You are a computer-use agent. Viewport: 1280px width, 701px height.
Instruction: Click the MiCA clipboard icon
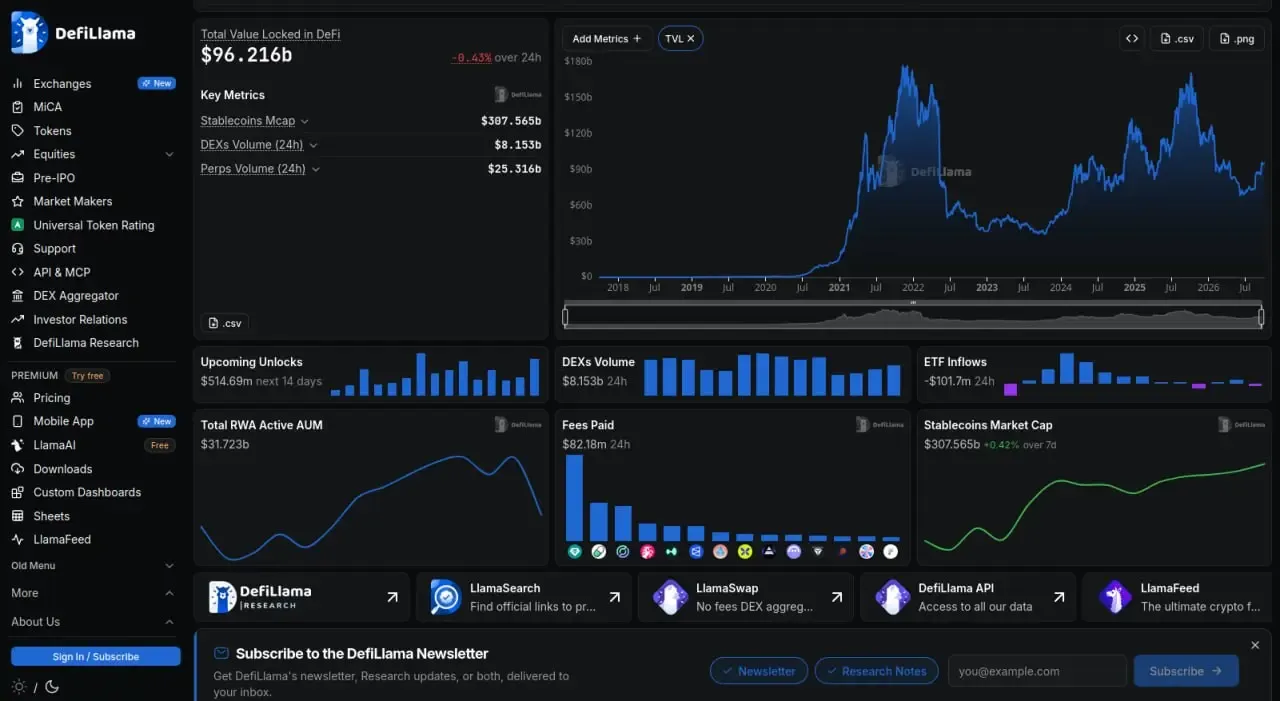coord(17,107)
